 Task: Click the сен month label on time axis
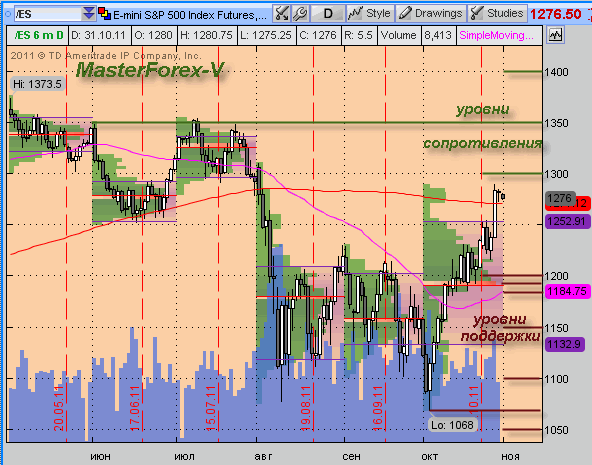coord(351,456)
